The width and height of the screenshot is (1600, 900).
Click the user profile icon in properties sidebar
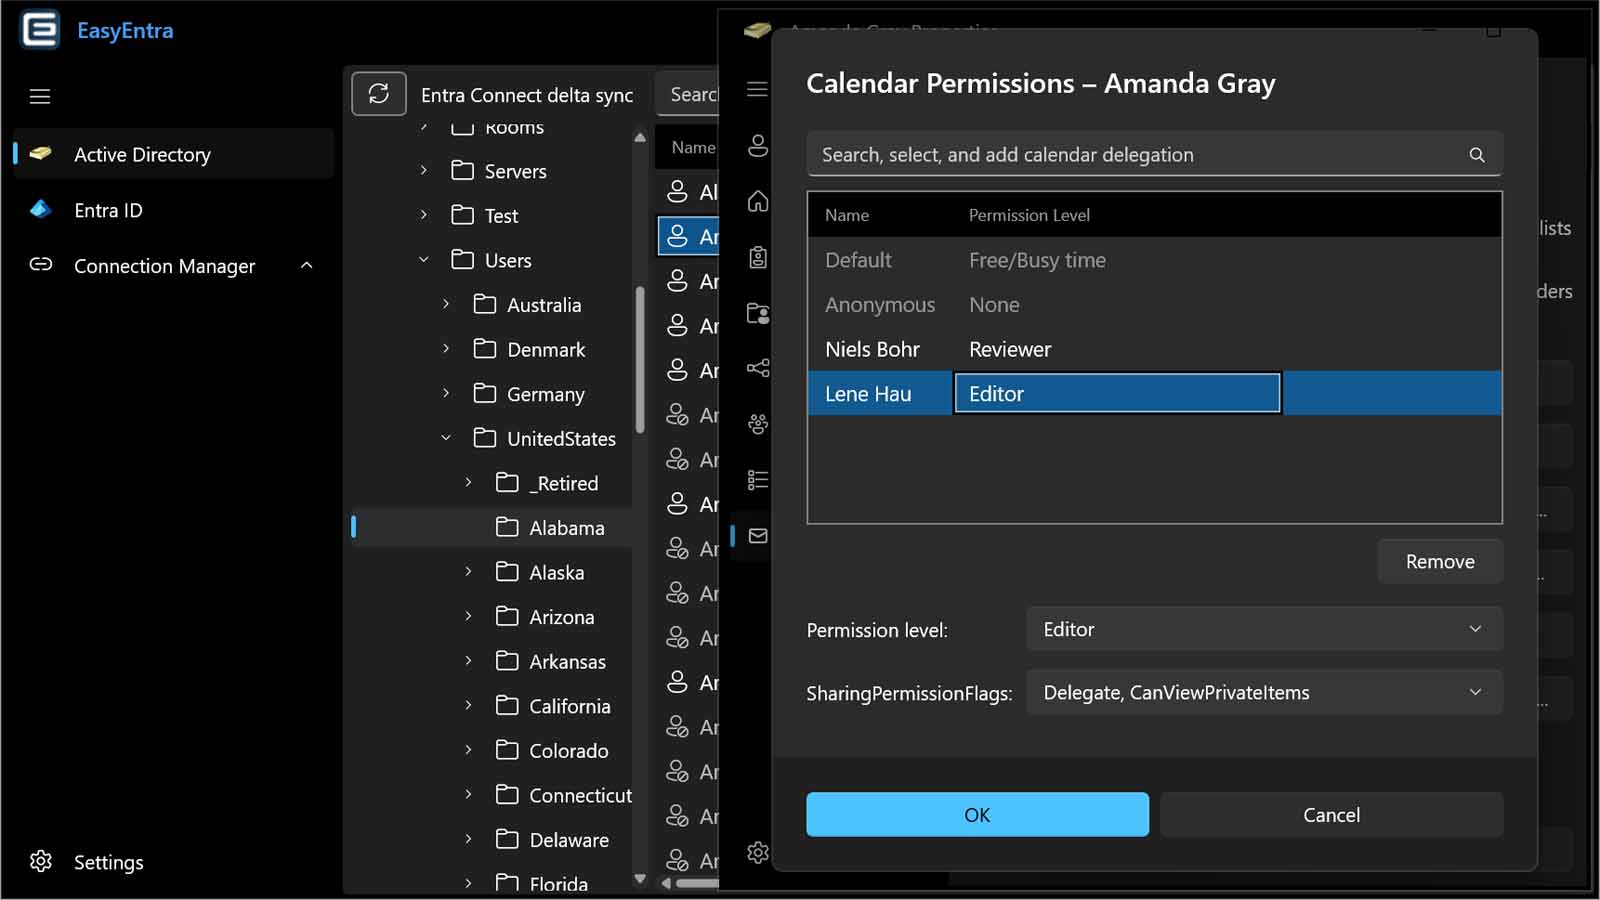point(758,146)
